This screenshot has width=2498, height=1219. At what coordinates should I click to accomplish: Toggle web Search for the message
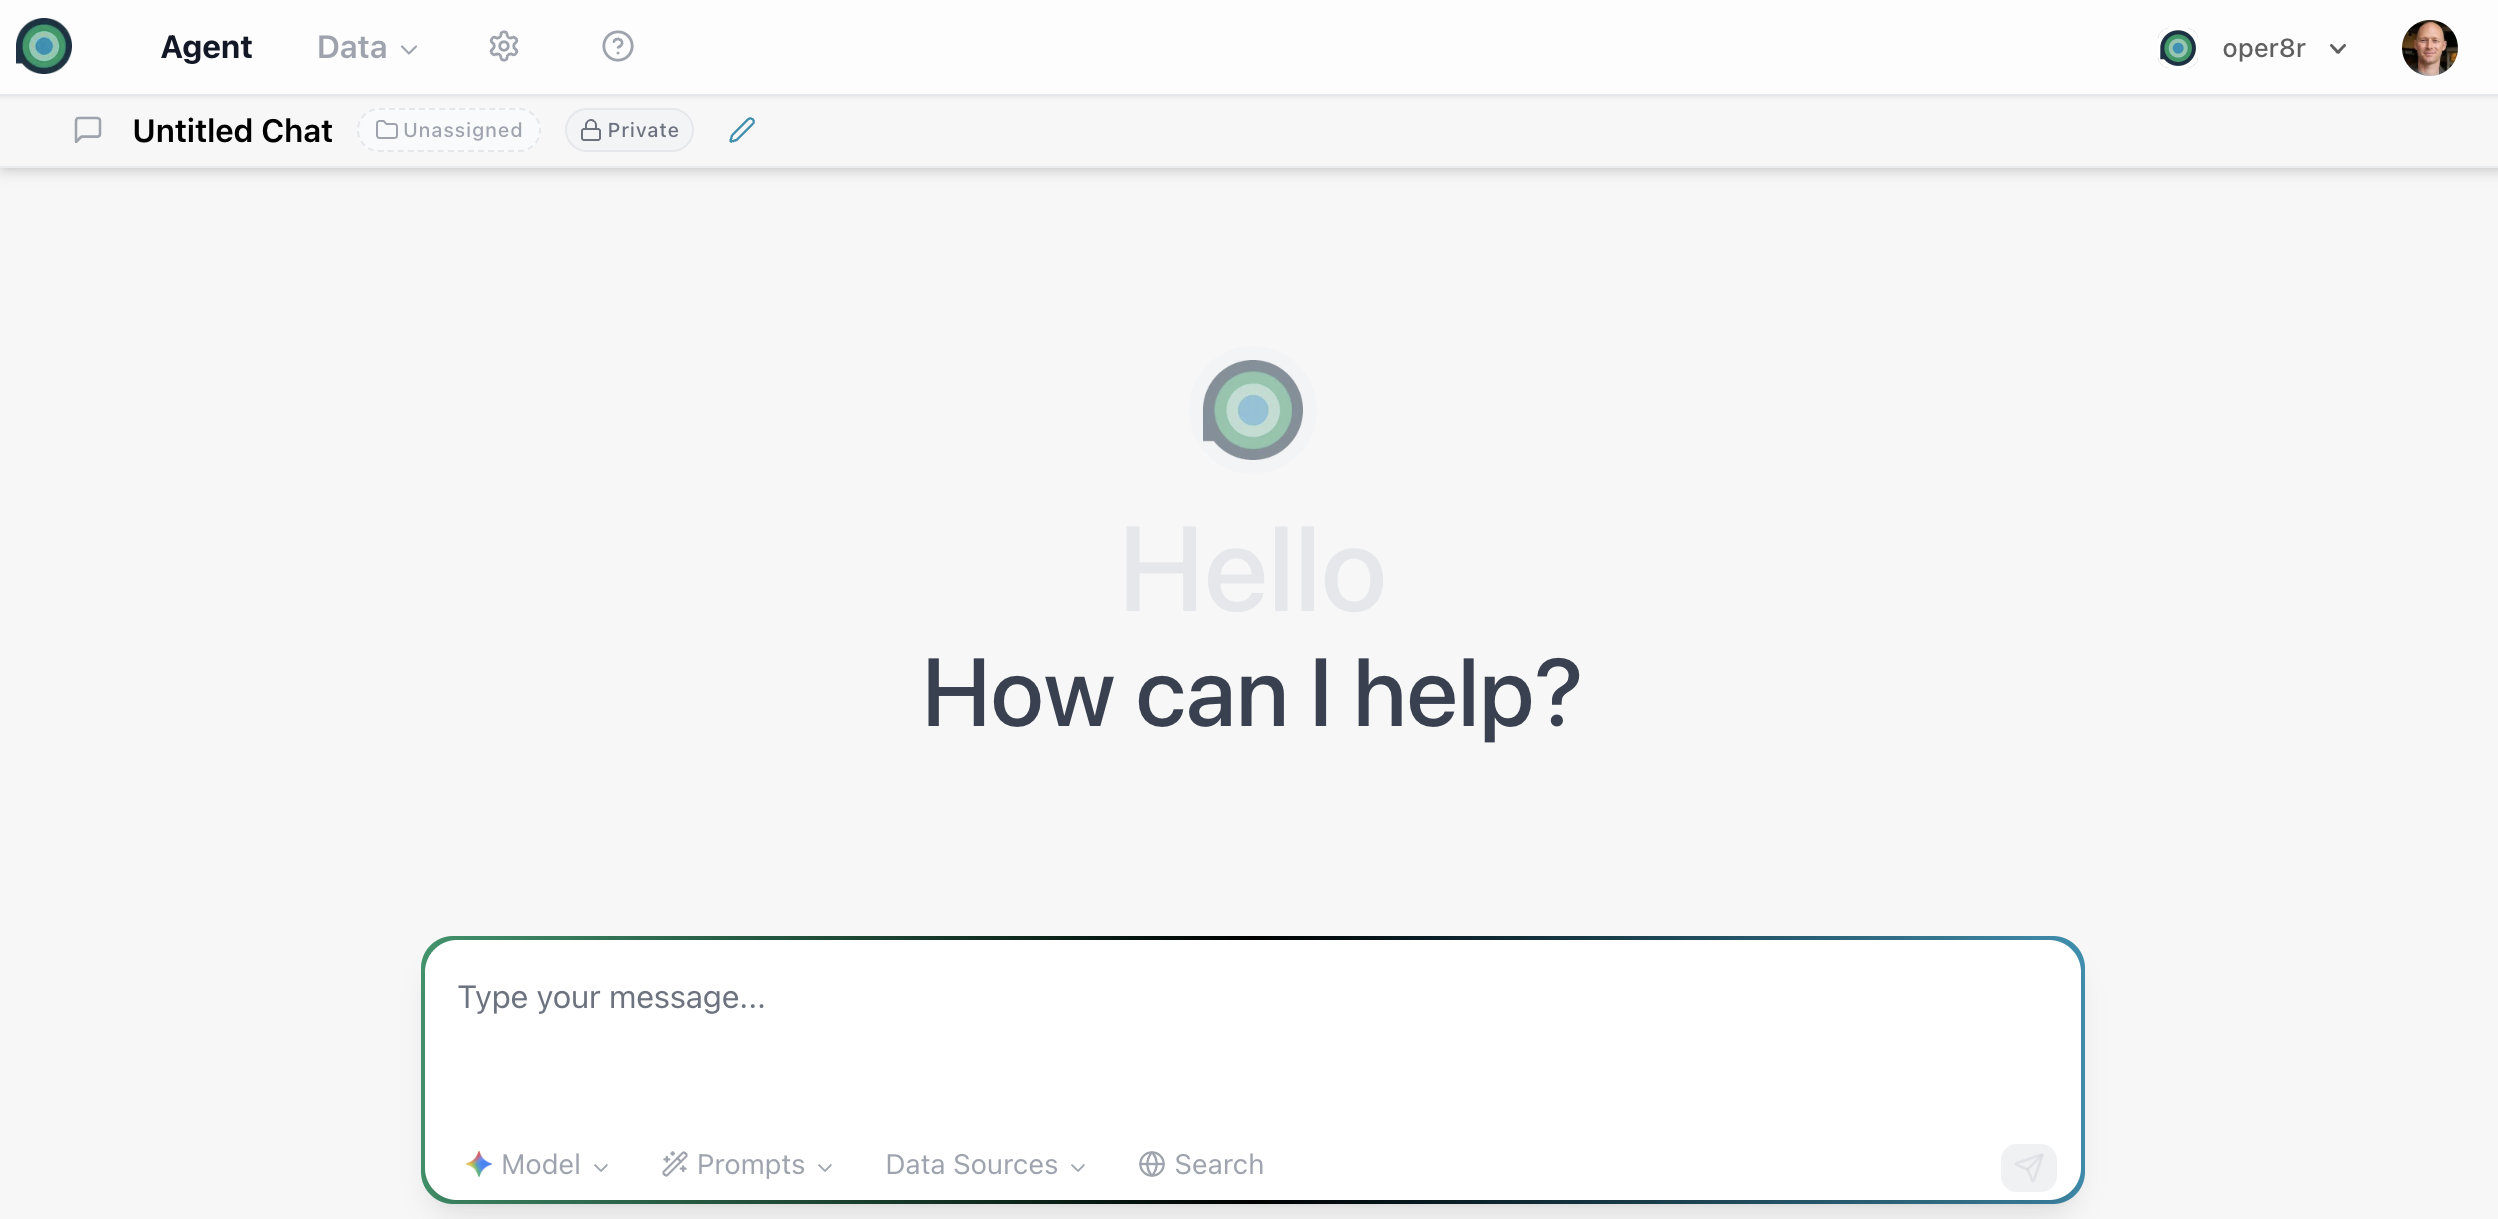[x=1201, y=1164]
